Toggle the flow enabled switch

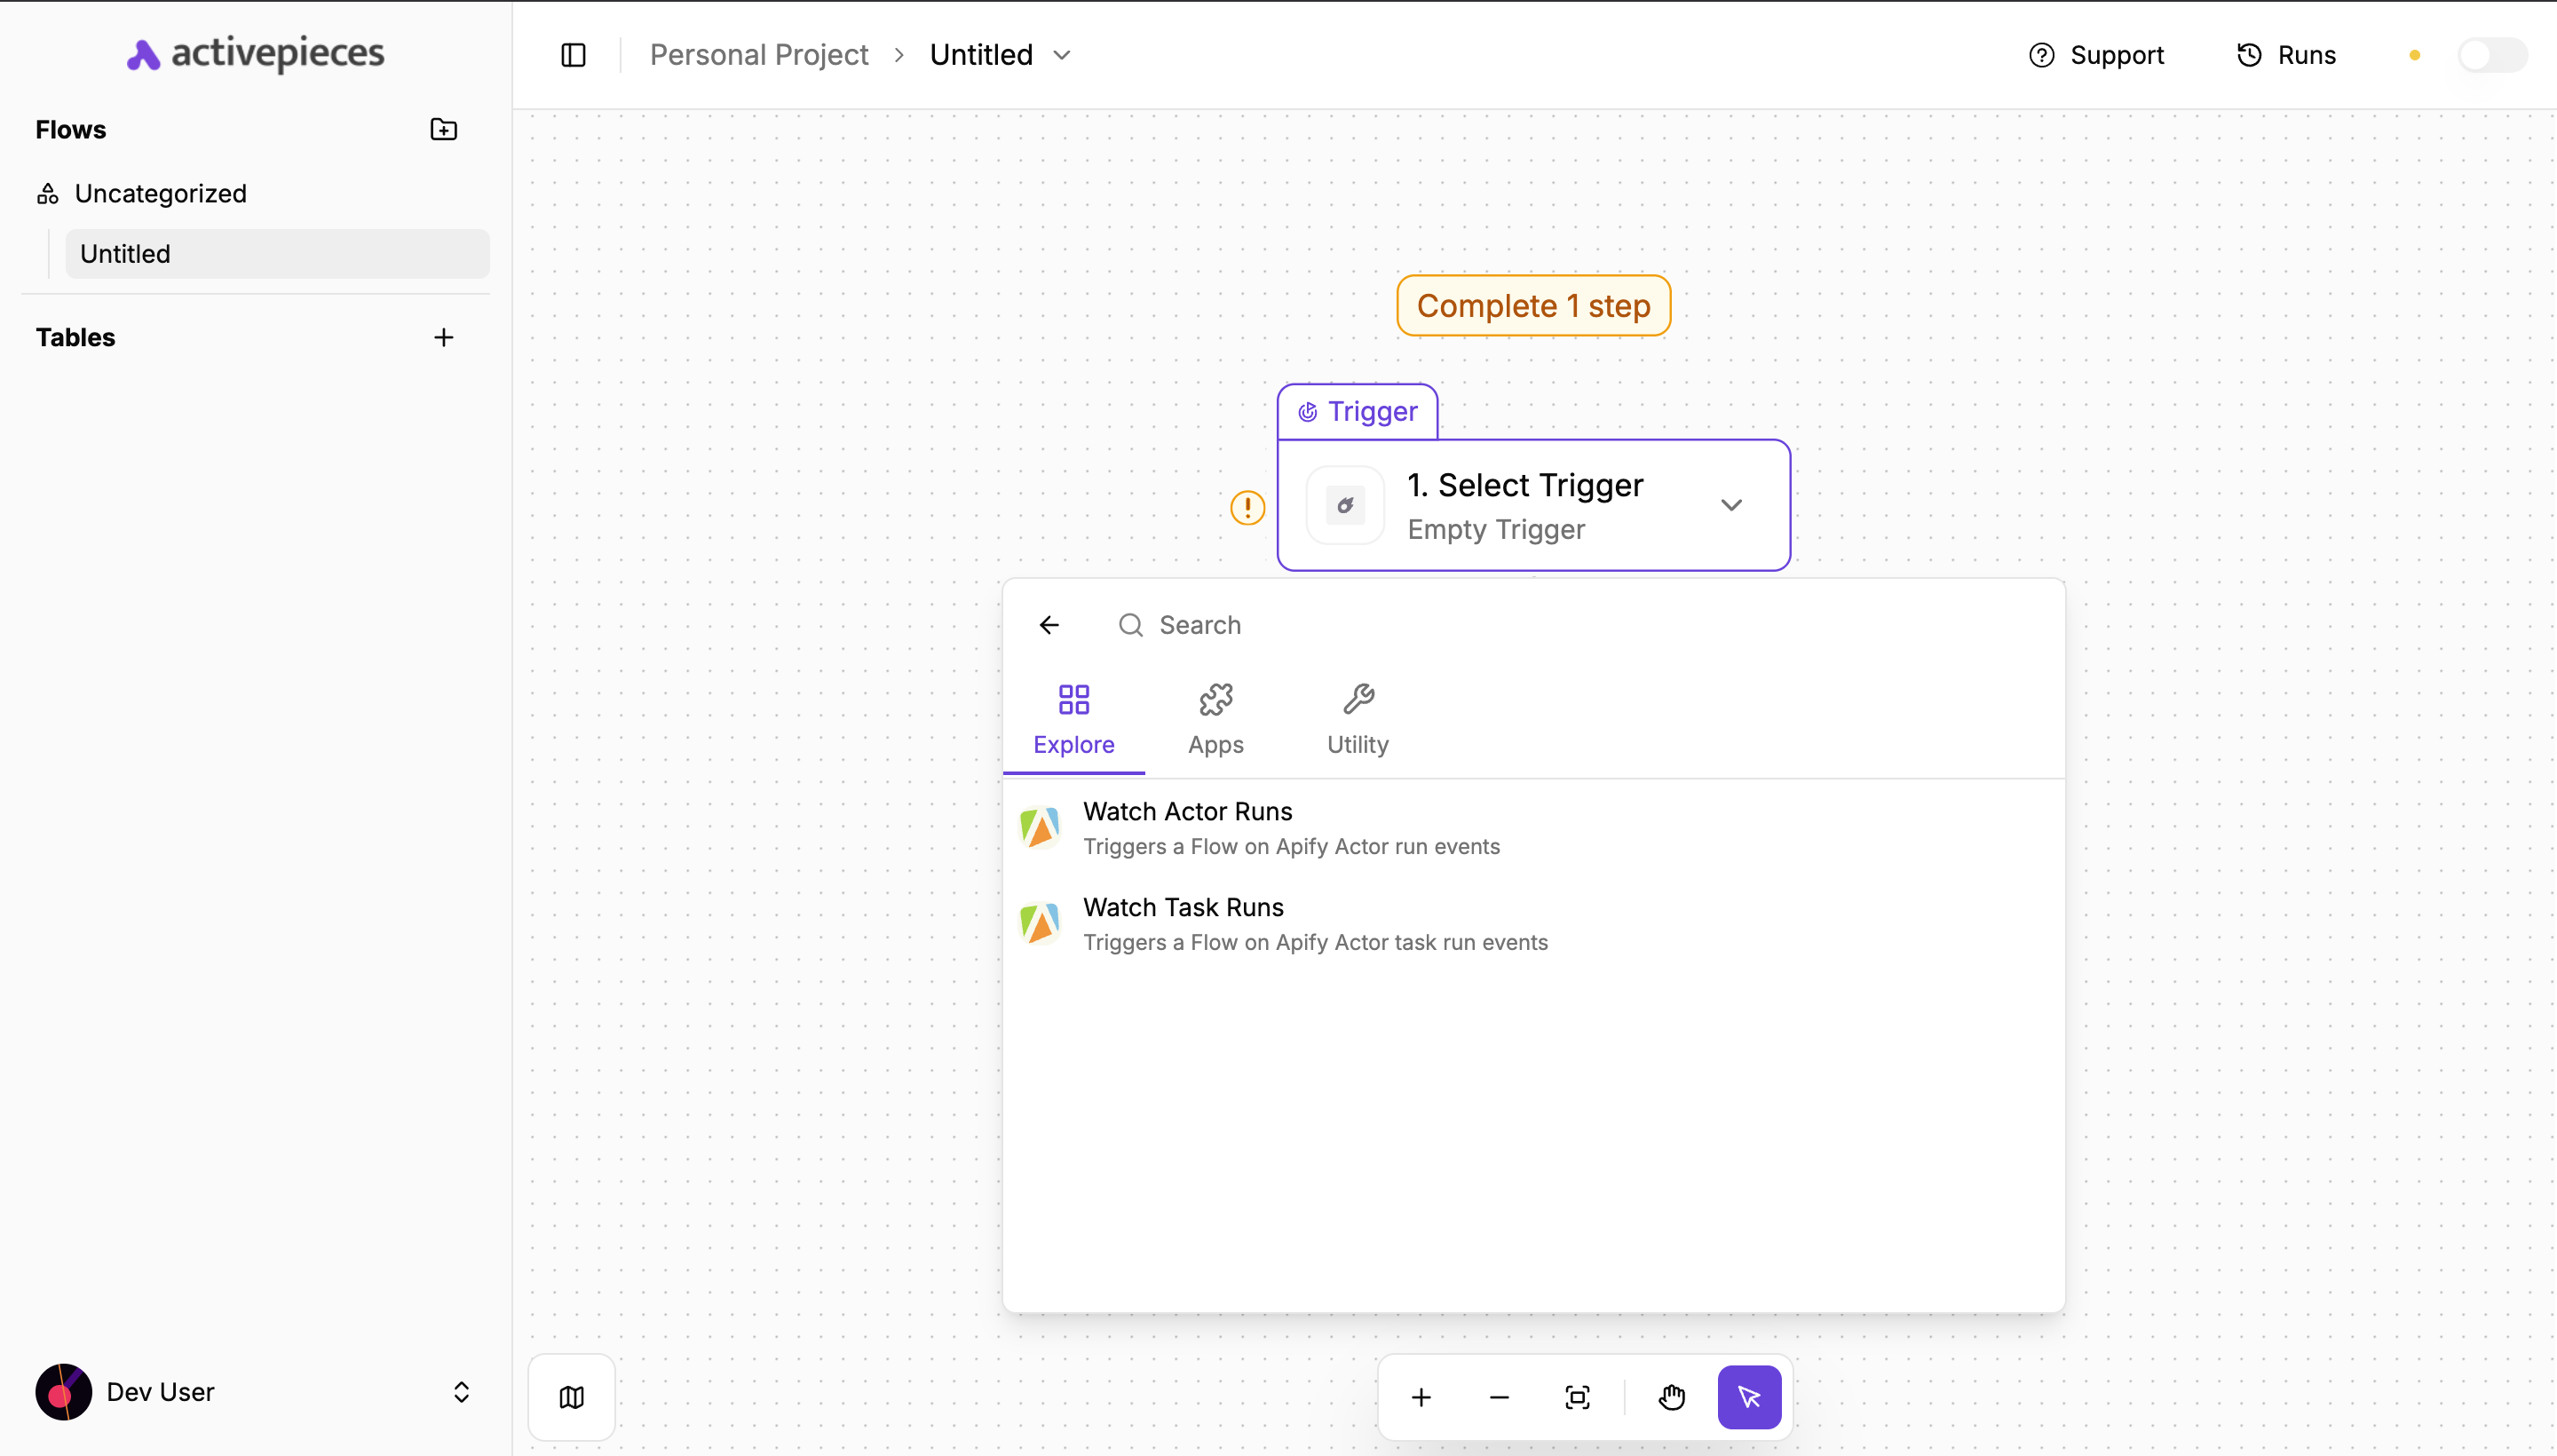coord(2491,55)
